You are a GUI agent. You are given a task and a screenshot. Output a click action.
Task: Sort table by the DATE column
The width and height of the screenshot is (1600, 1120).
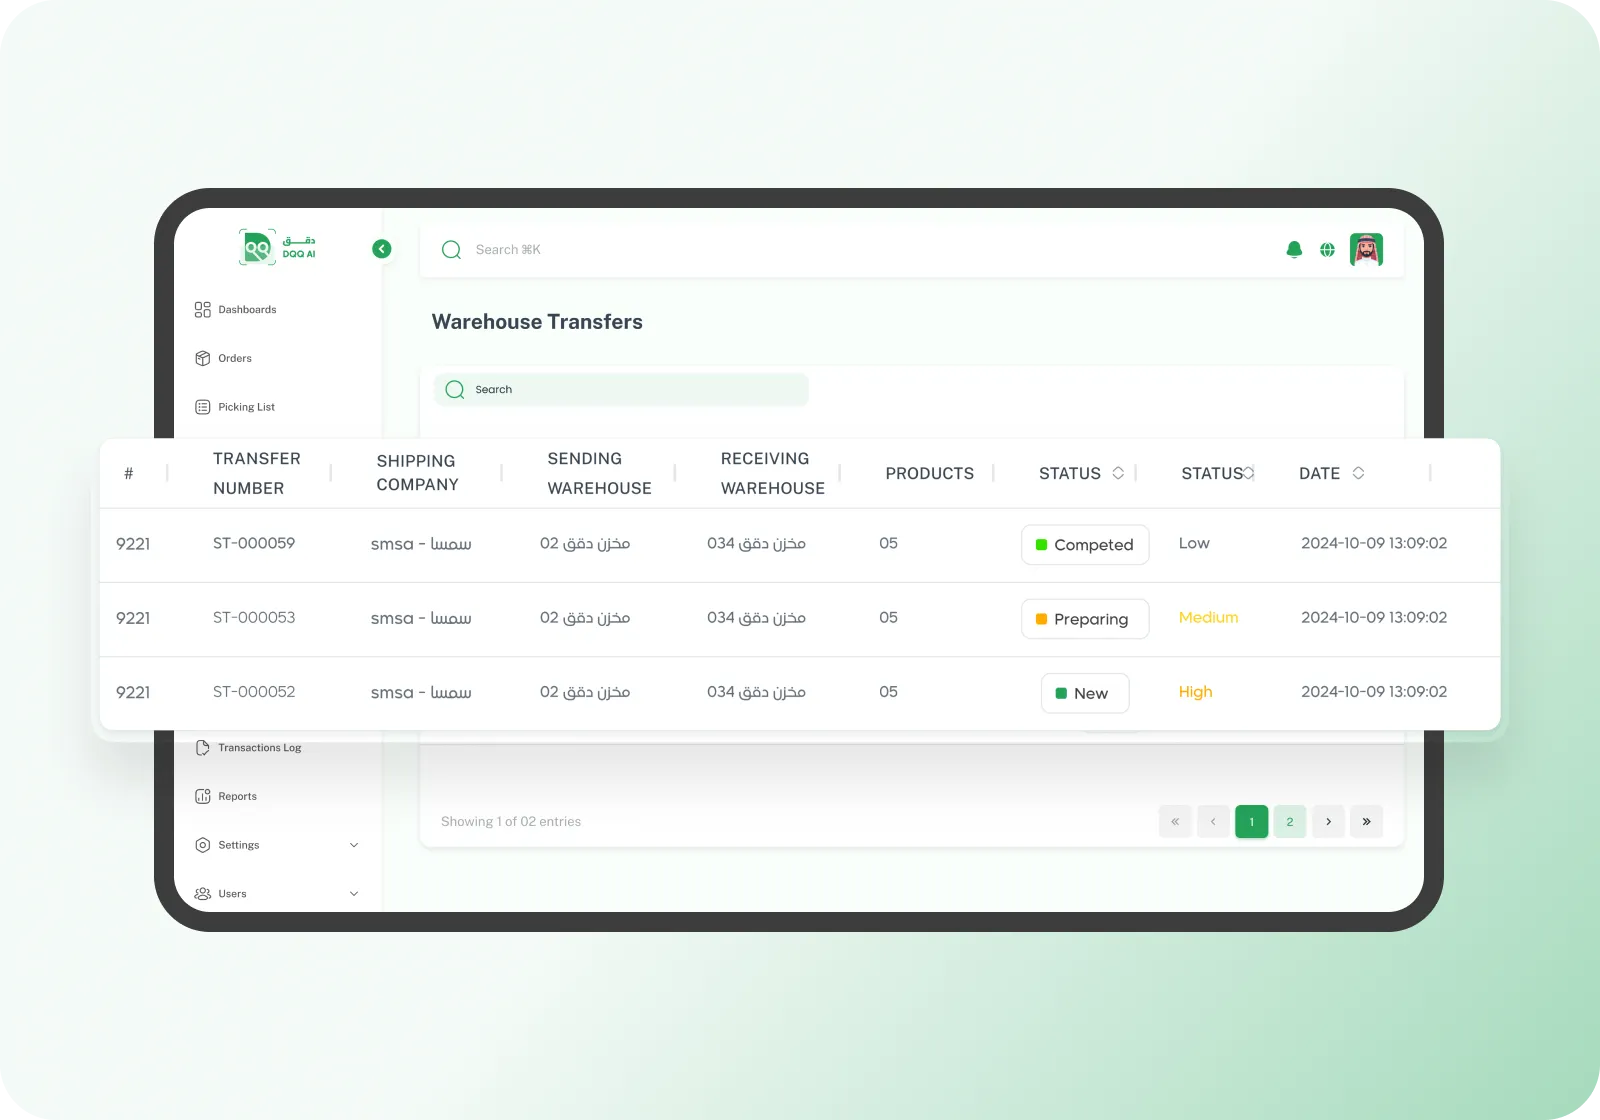(x=1358, y=473)
